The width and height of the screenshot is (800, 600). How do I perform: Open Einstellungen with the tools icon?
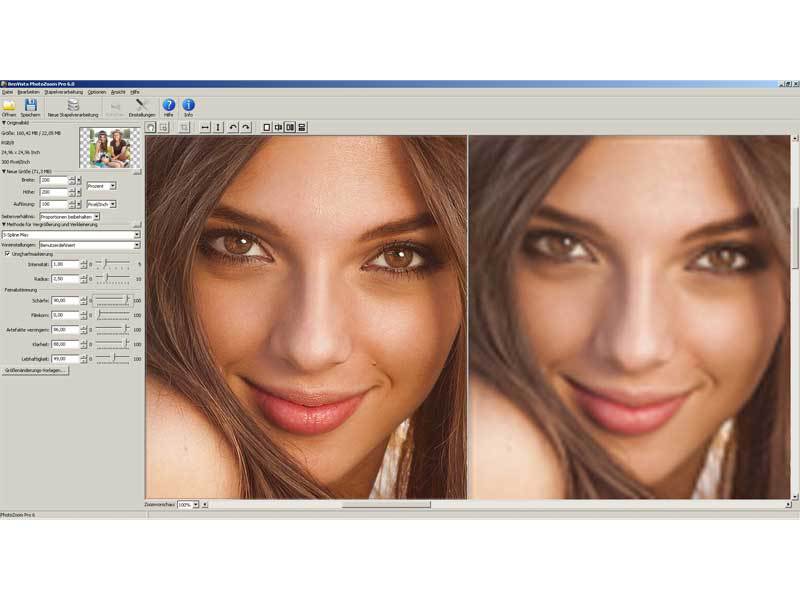[141, 106]
